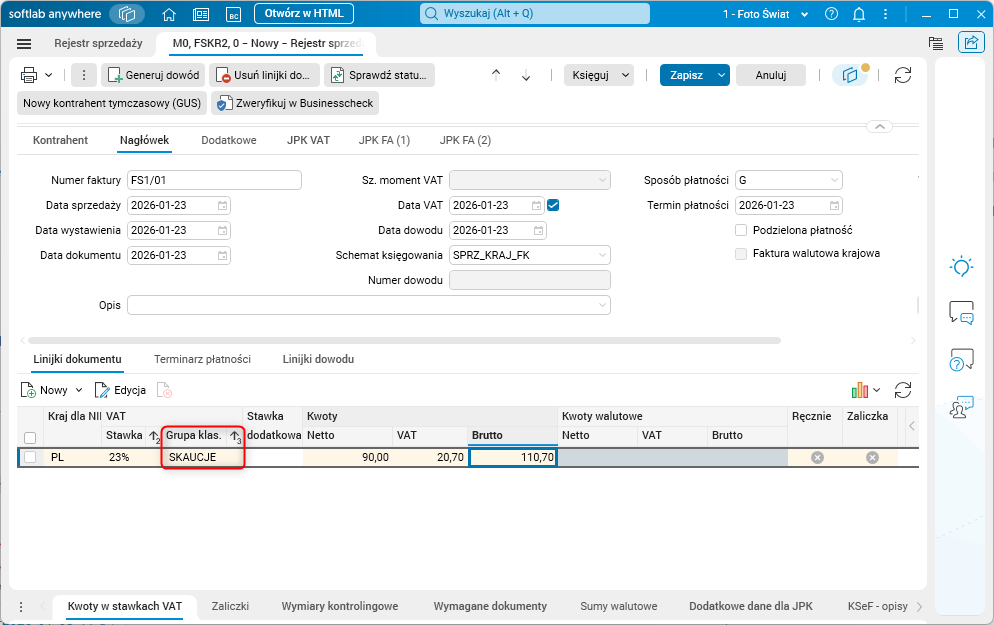
Task: Open the hamburger navigation menu
Action: pos(24,44)
